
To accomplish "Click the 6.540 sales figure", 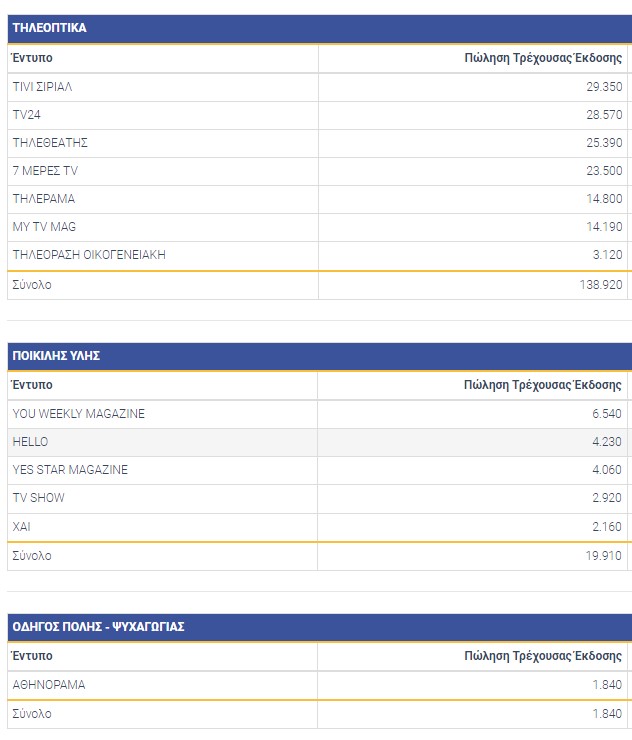I will click(607, 414).
